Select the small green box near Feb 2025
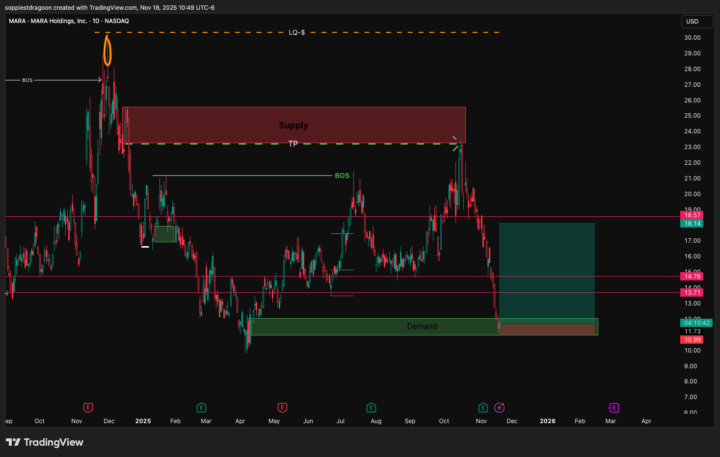Viewport: 720px width, 457px height. coord(164,234)
